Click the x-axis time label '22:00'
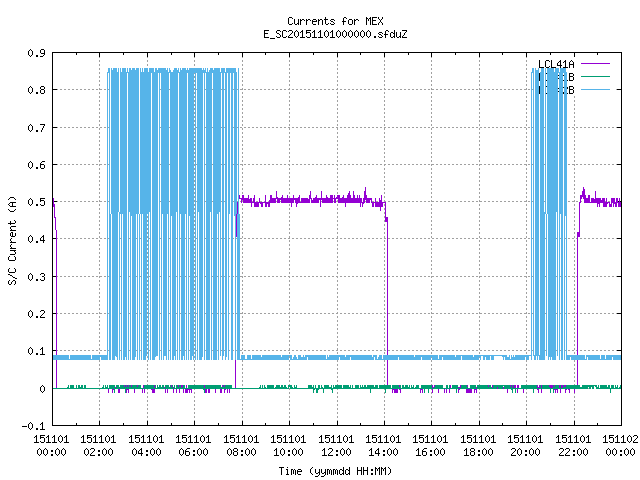 tap(573, 452)
